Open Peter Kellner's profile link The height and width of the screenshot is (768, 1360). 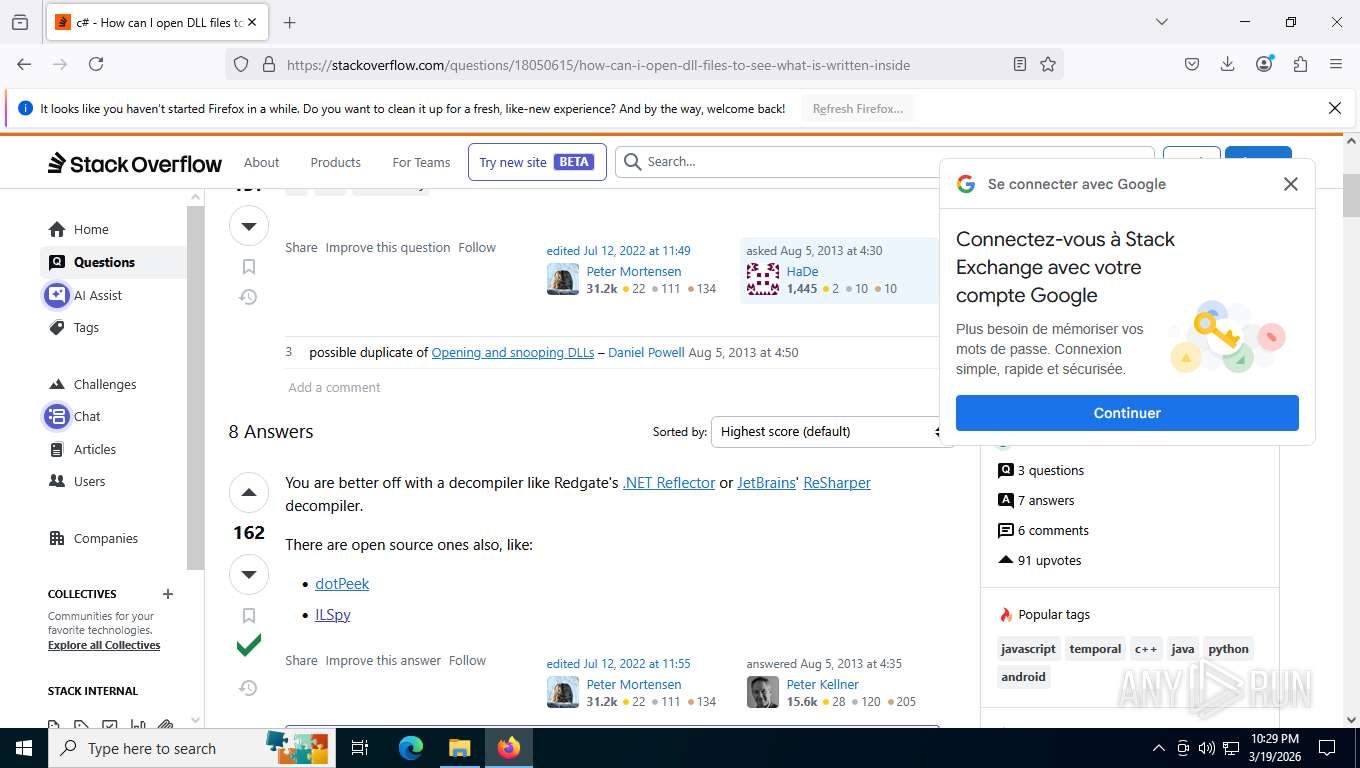click(x=823, y=684)
